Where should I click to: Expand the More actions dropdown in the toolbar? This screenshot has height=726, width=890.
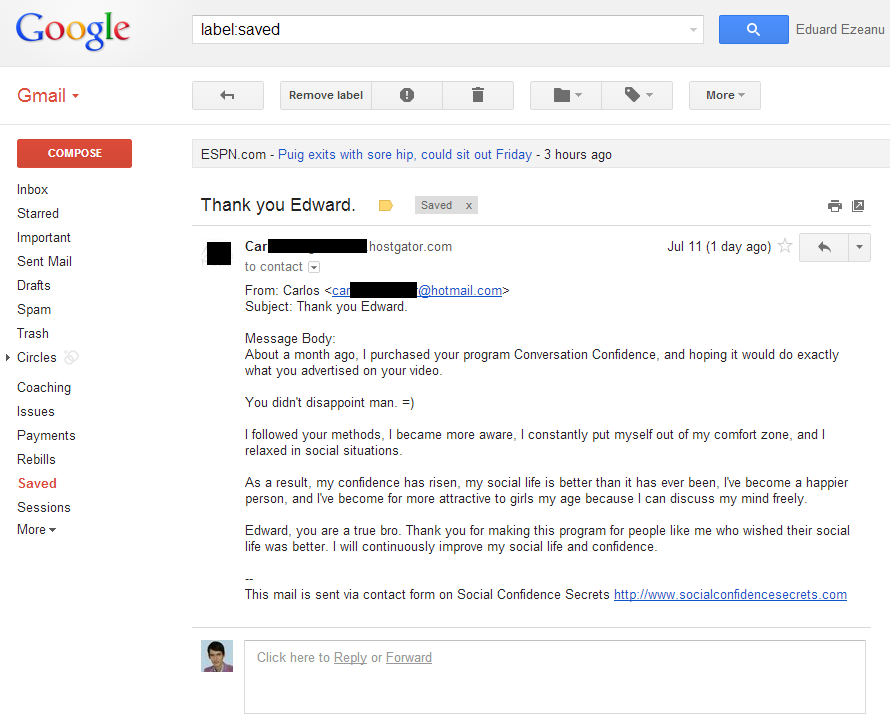tap(725, 95)
